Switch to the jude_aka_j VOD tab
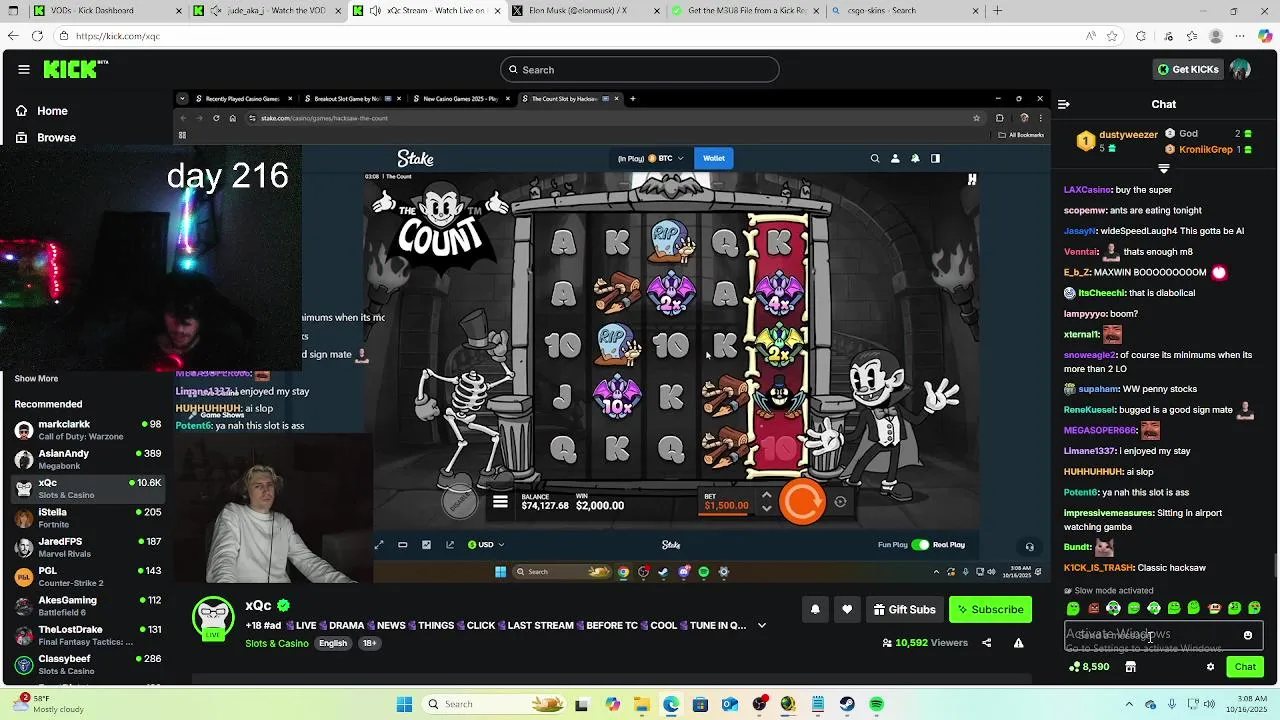Image resolution: width=1280 pixels, height=720 pixels. click(268, 11)
